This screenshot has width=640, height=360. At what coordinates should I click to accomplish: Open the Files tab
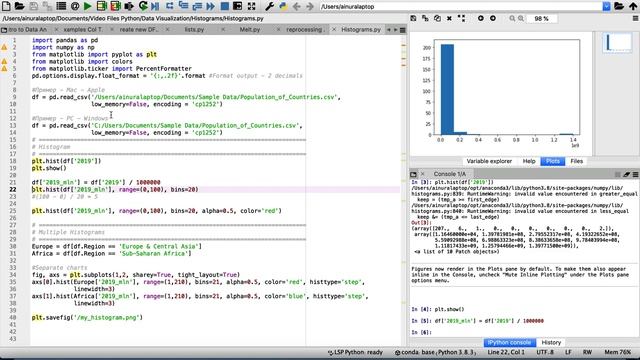(x=576, y=161)
